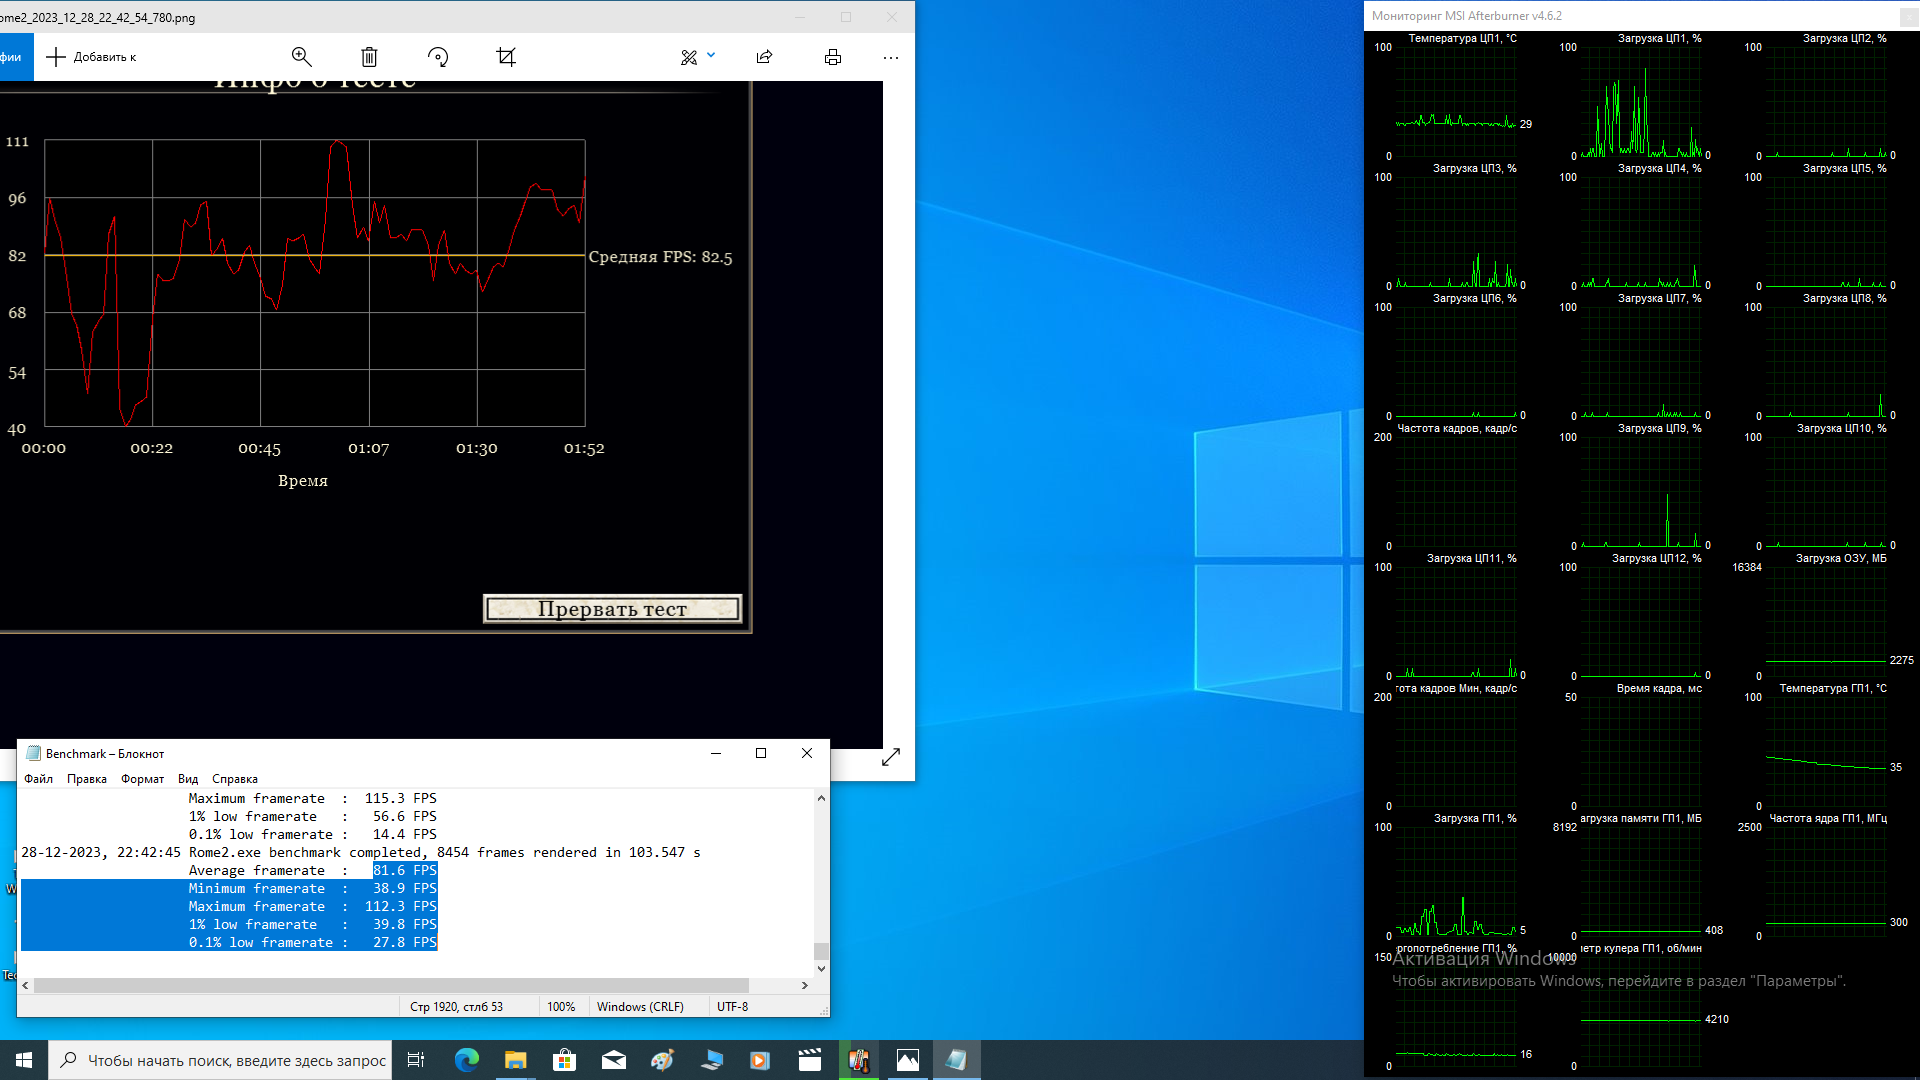Click the share icon in Photos toolbar
This screenshot has height=1080, width=1920.
(765, 57)
